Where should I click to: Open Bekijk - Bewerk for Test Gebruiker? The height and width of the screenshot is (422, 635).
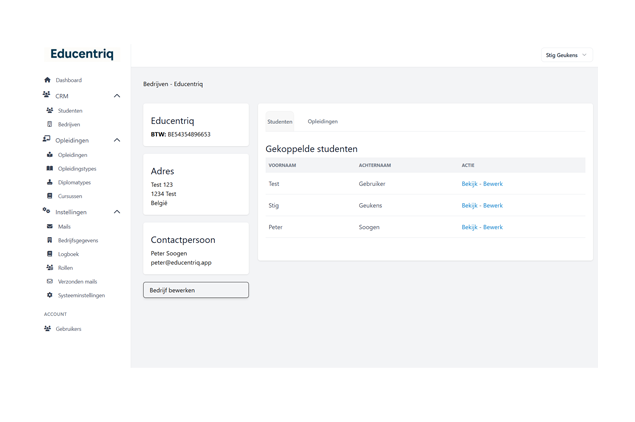(482, 184)
